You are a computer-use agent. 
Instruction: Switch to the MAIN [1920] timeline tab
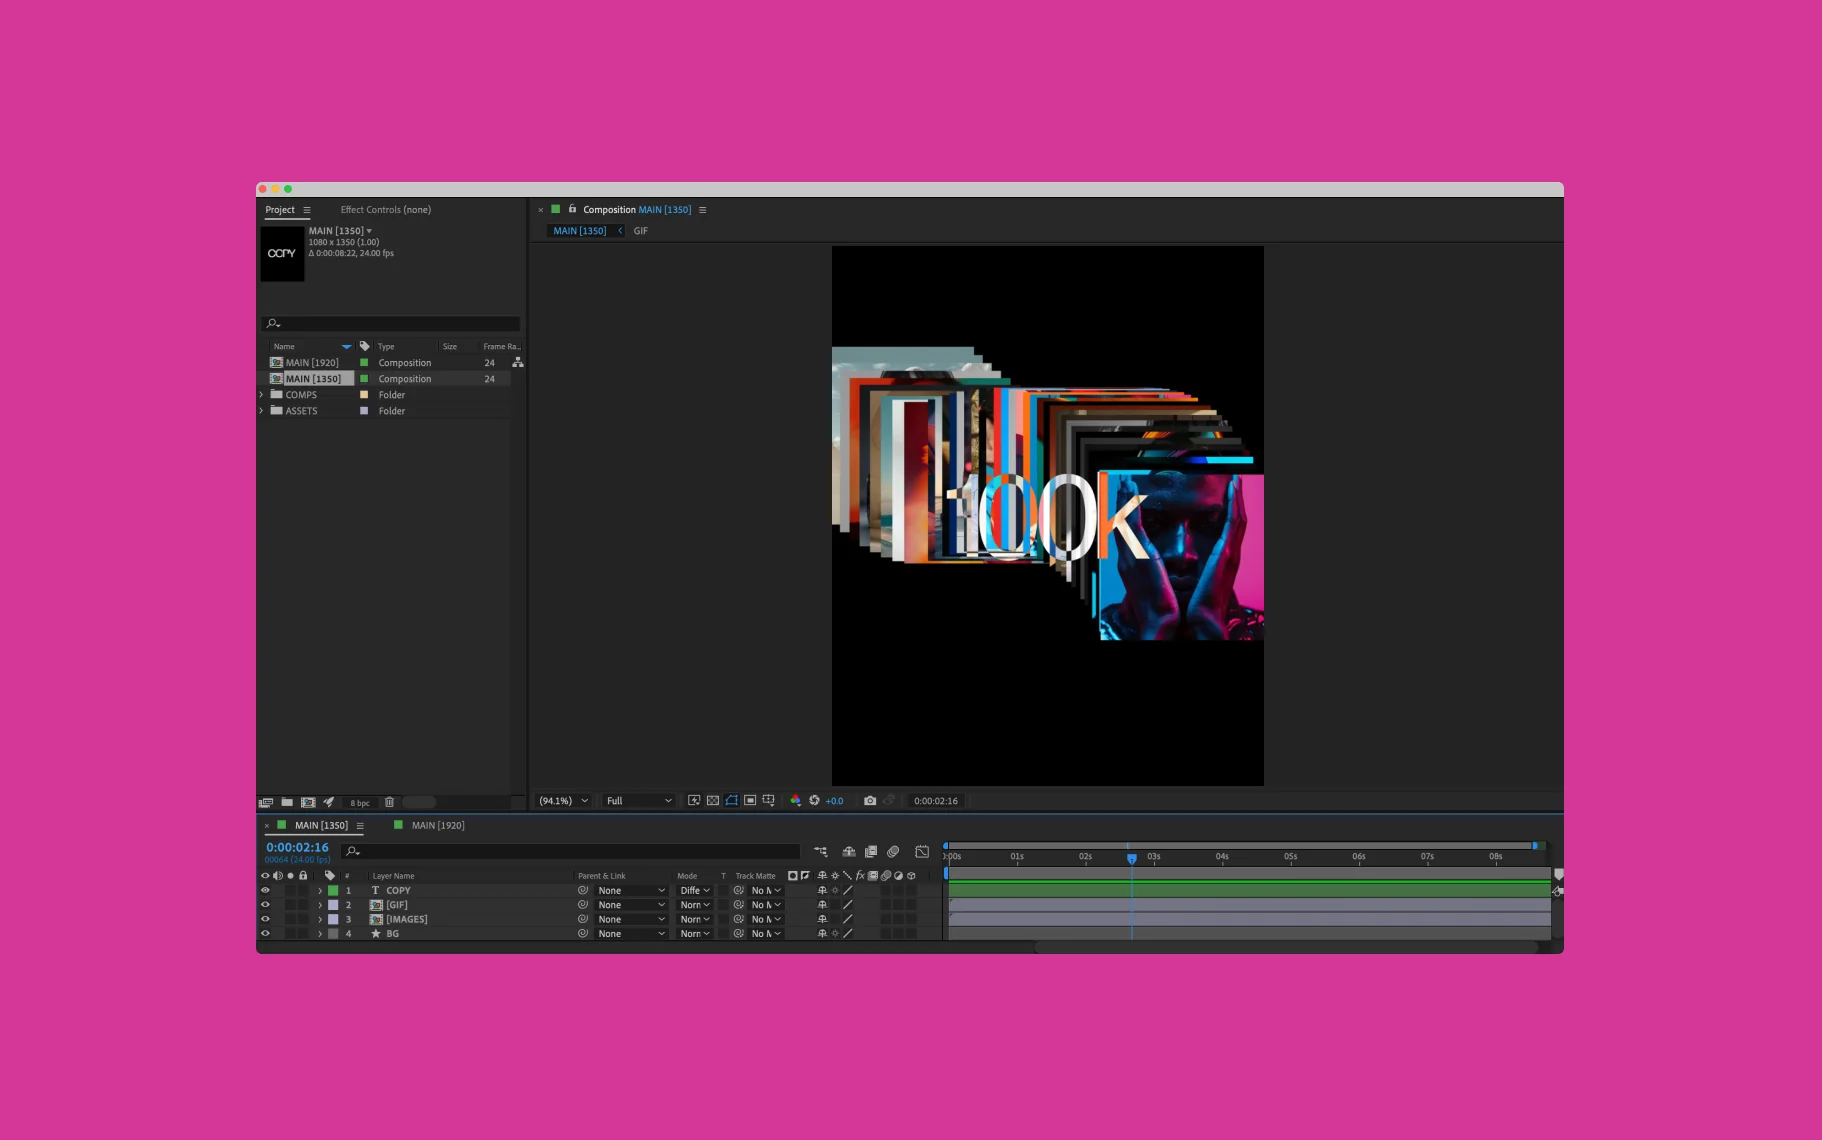click(x=437, y=825)
